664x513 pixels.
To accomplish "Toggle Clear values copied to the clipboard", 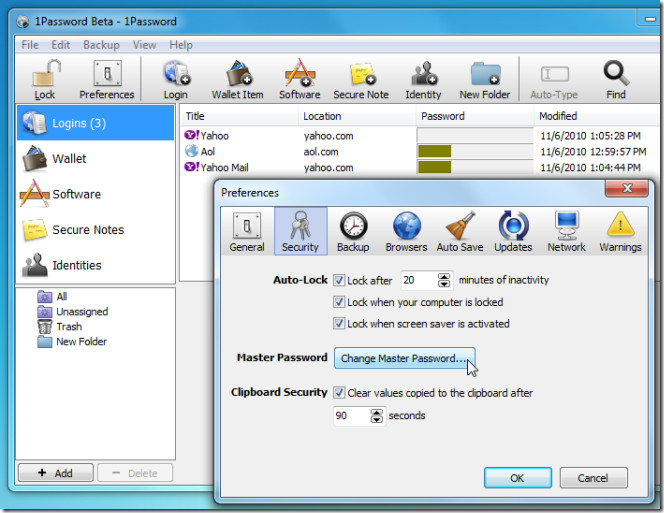I will 339,393.
